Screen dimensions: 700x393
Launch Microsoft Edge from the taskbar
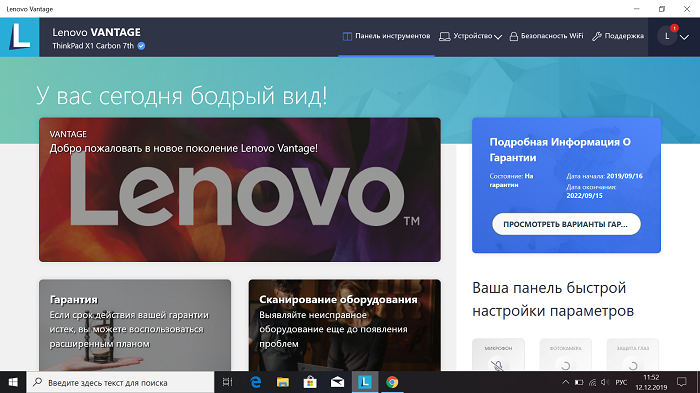click(255, 382)
